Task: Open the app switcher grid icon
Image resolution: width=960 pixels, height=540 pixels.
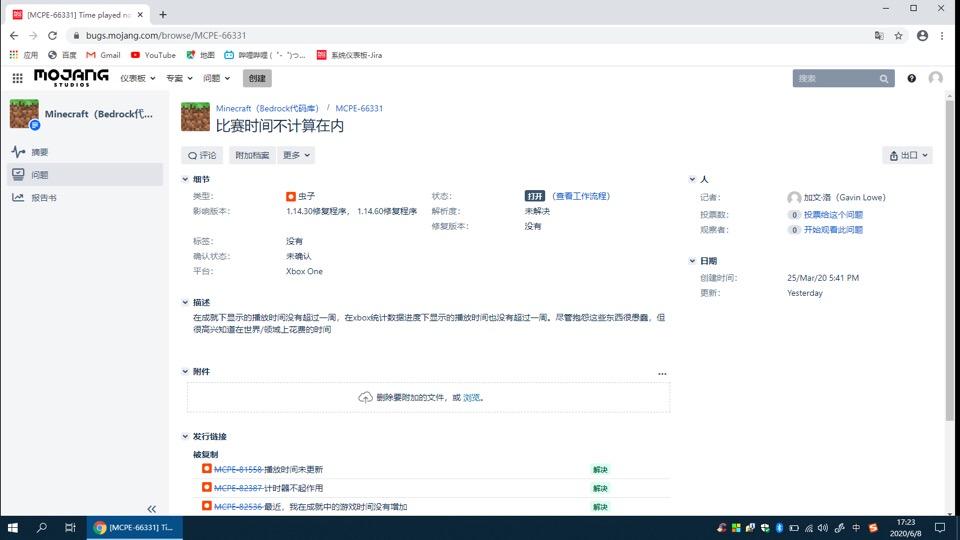Action: click(17, 78)
